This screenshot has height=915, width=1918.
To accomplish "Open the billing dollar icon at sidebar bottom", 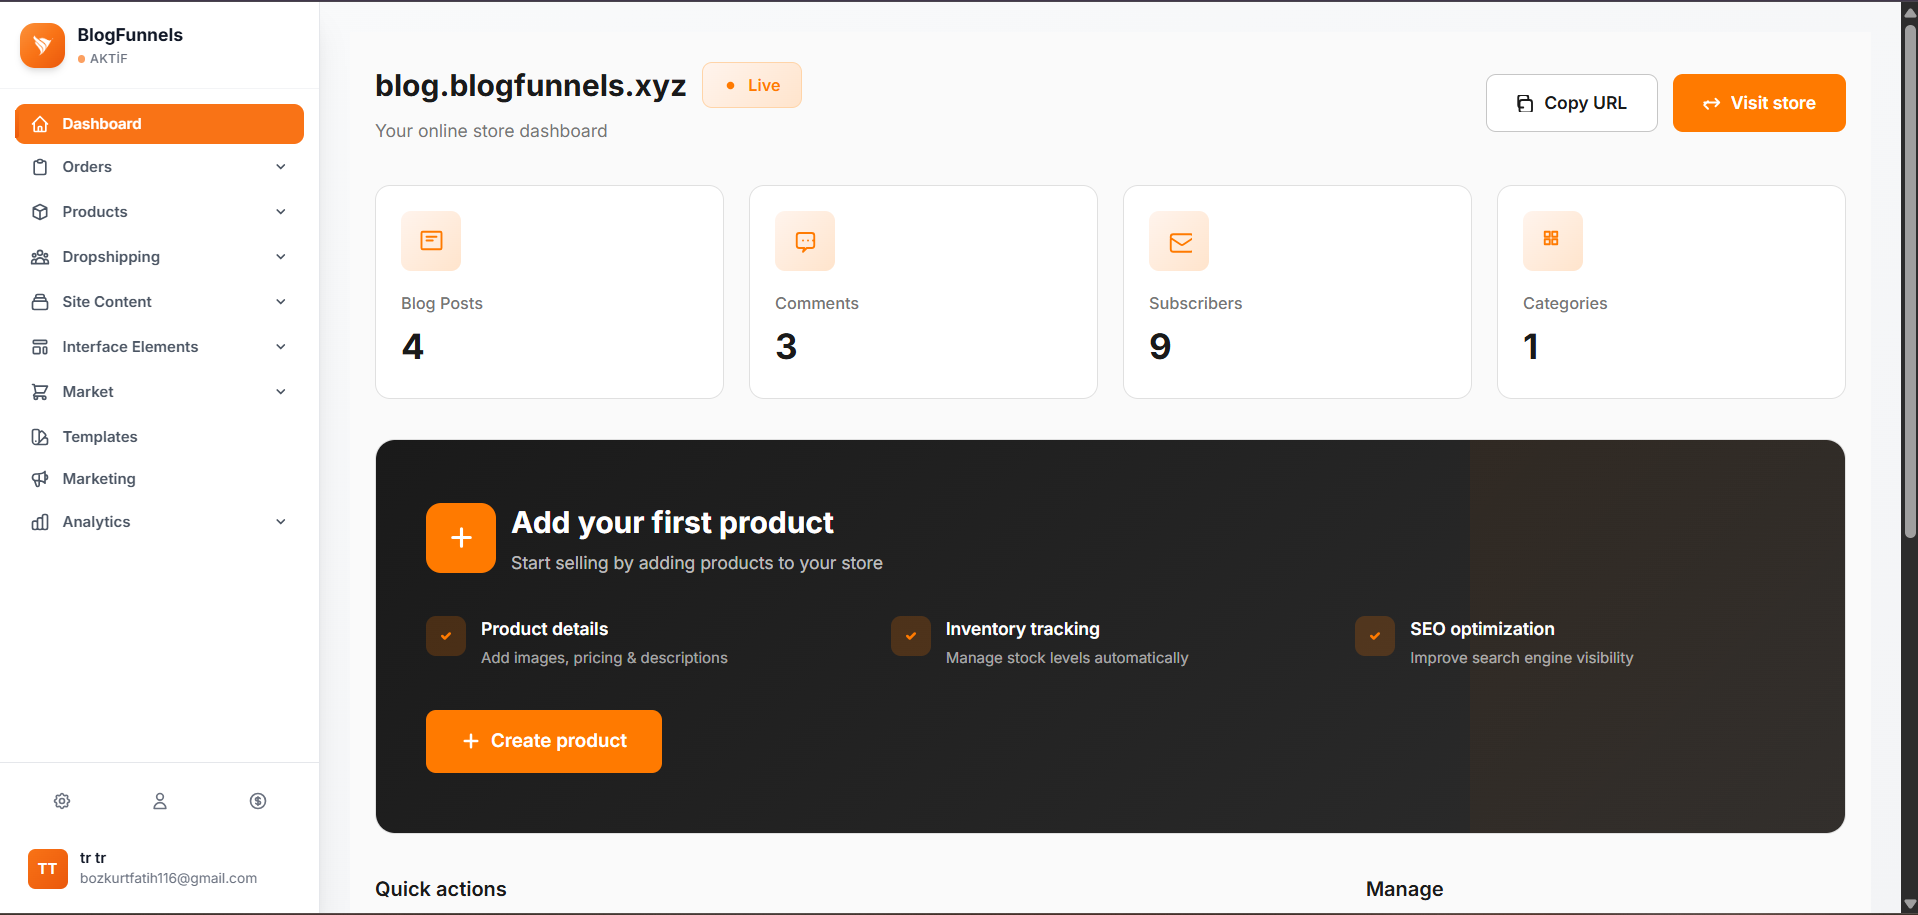I will (x=258, y=801).
